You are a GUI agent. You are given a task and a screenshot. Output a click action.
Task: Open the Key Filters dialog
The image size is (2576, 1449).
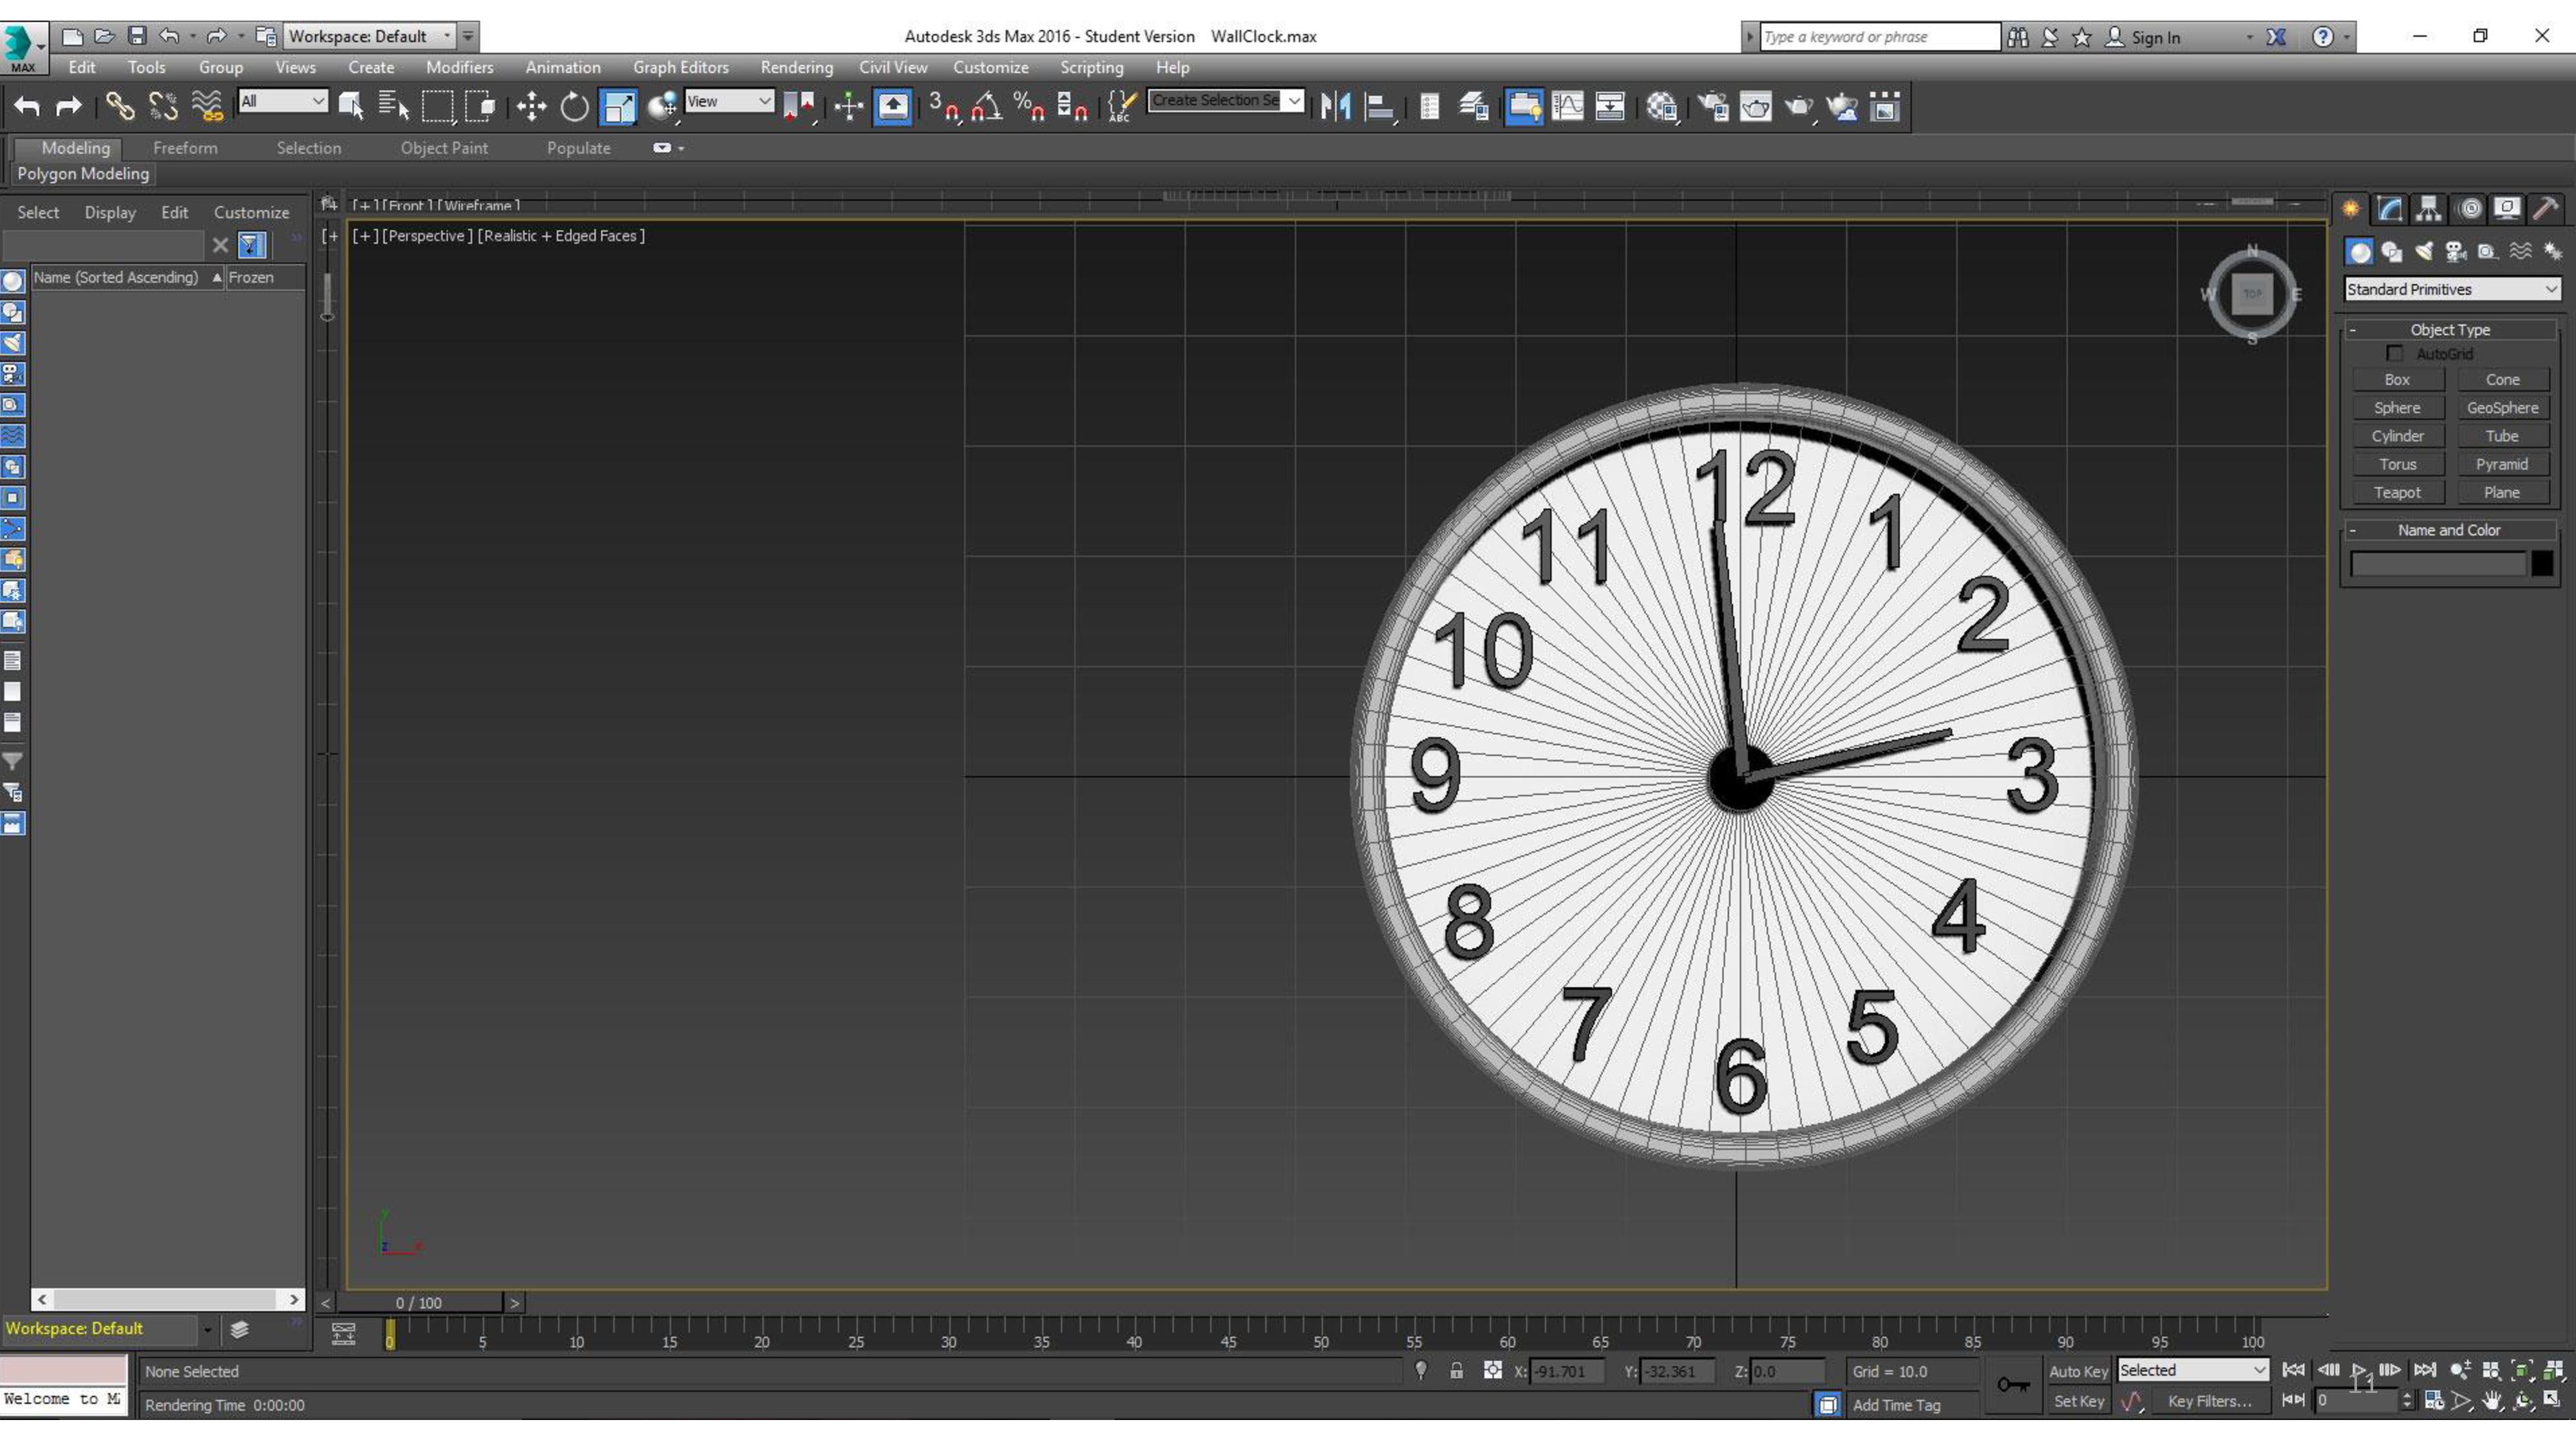2209,1401
